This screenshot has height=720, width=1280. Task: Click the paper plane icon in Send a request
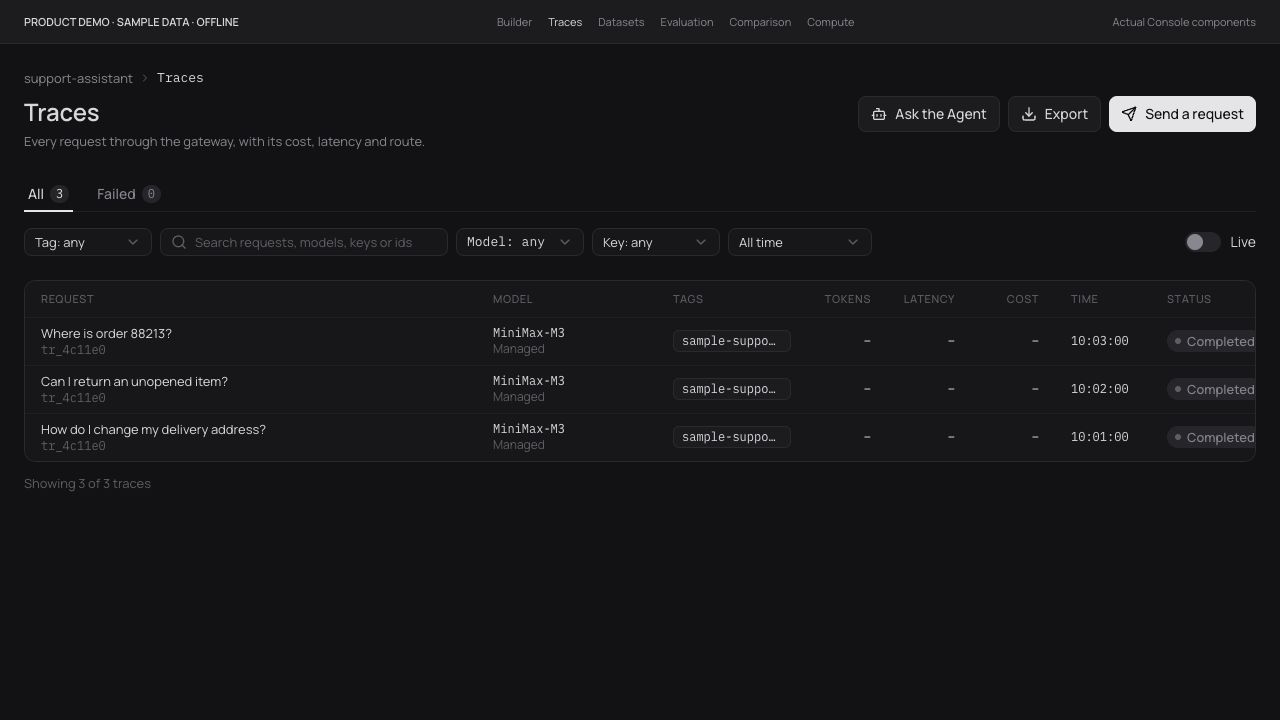[x=1129, y=114]
